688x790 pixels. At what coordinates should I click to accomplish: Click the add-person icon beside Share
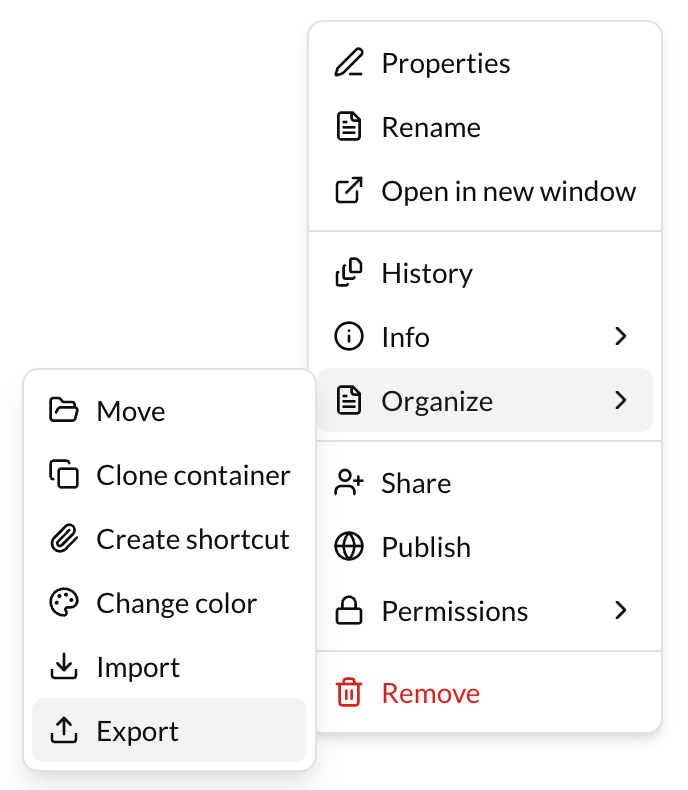(x=348, y=484)
